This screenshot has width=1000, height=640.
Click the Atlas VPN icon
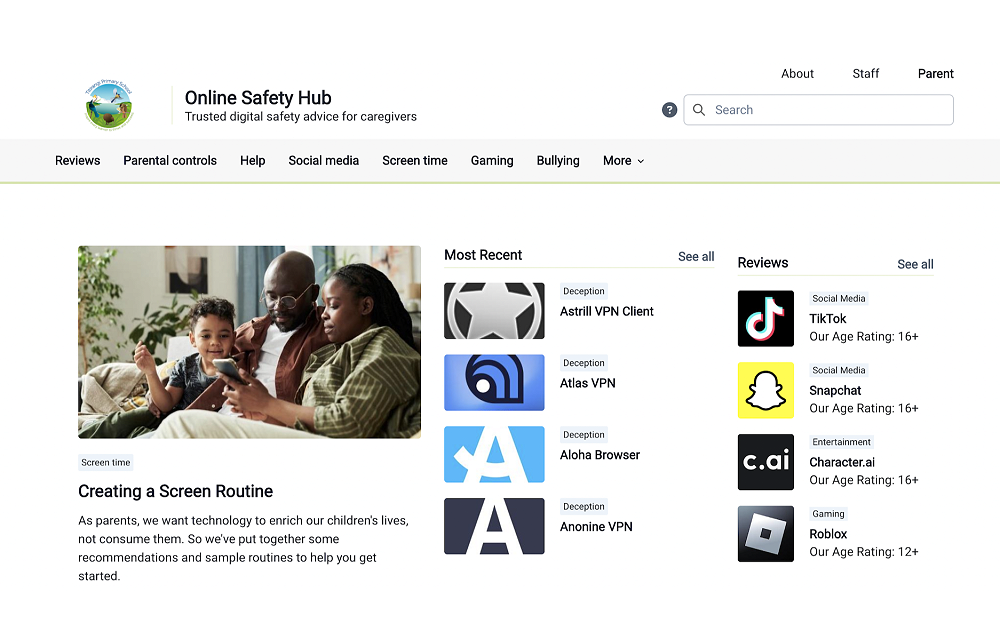(494, 383)
